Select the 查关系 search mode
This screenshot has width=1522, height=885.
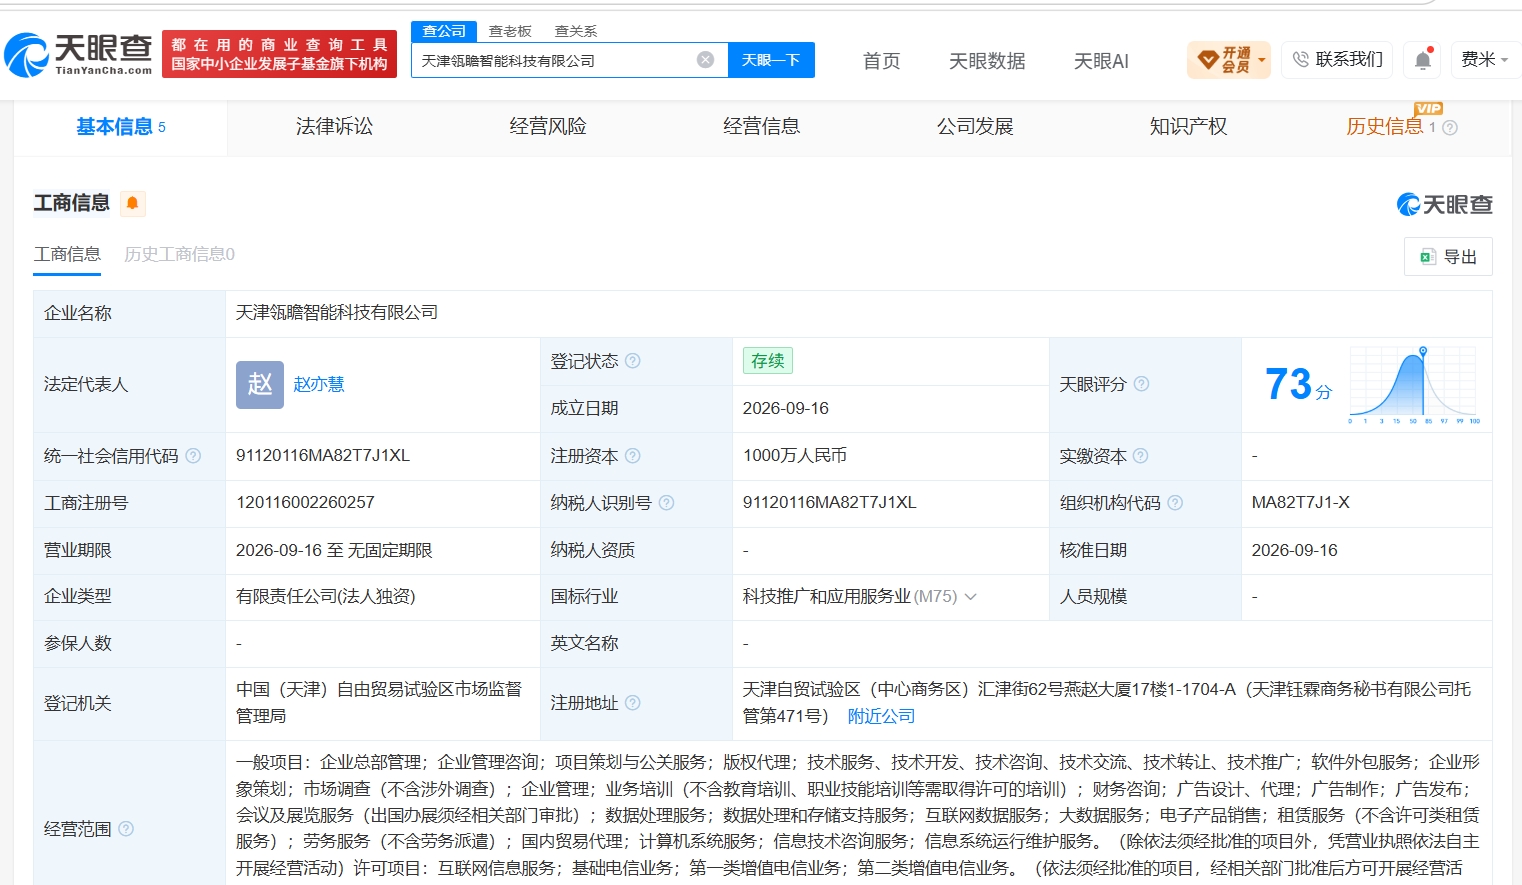point(576,31)
